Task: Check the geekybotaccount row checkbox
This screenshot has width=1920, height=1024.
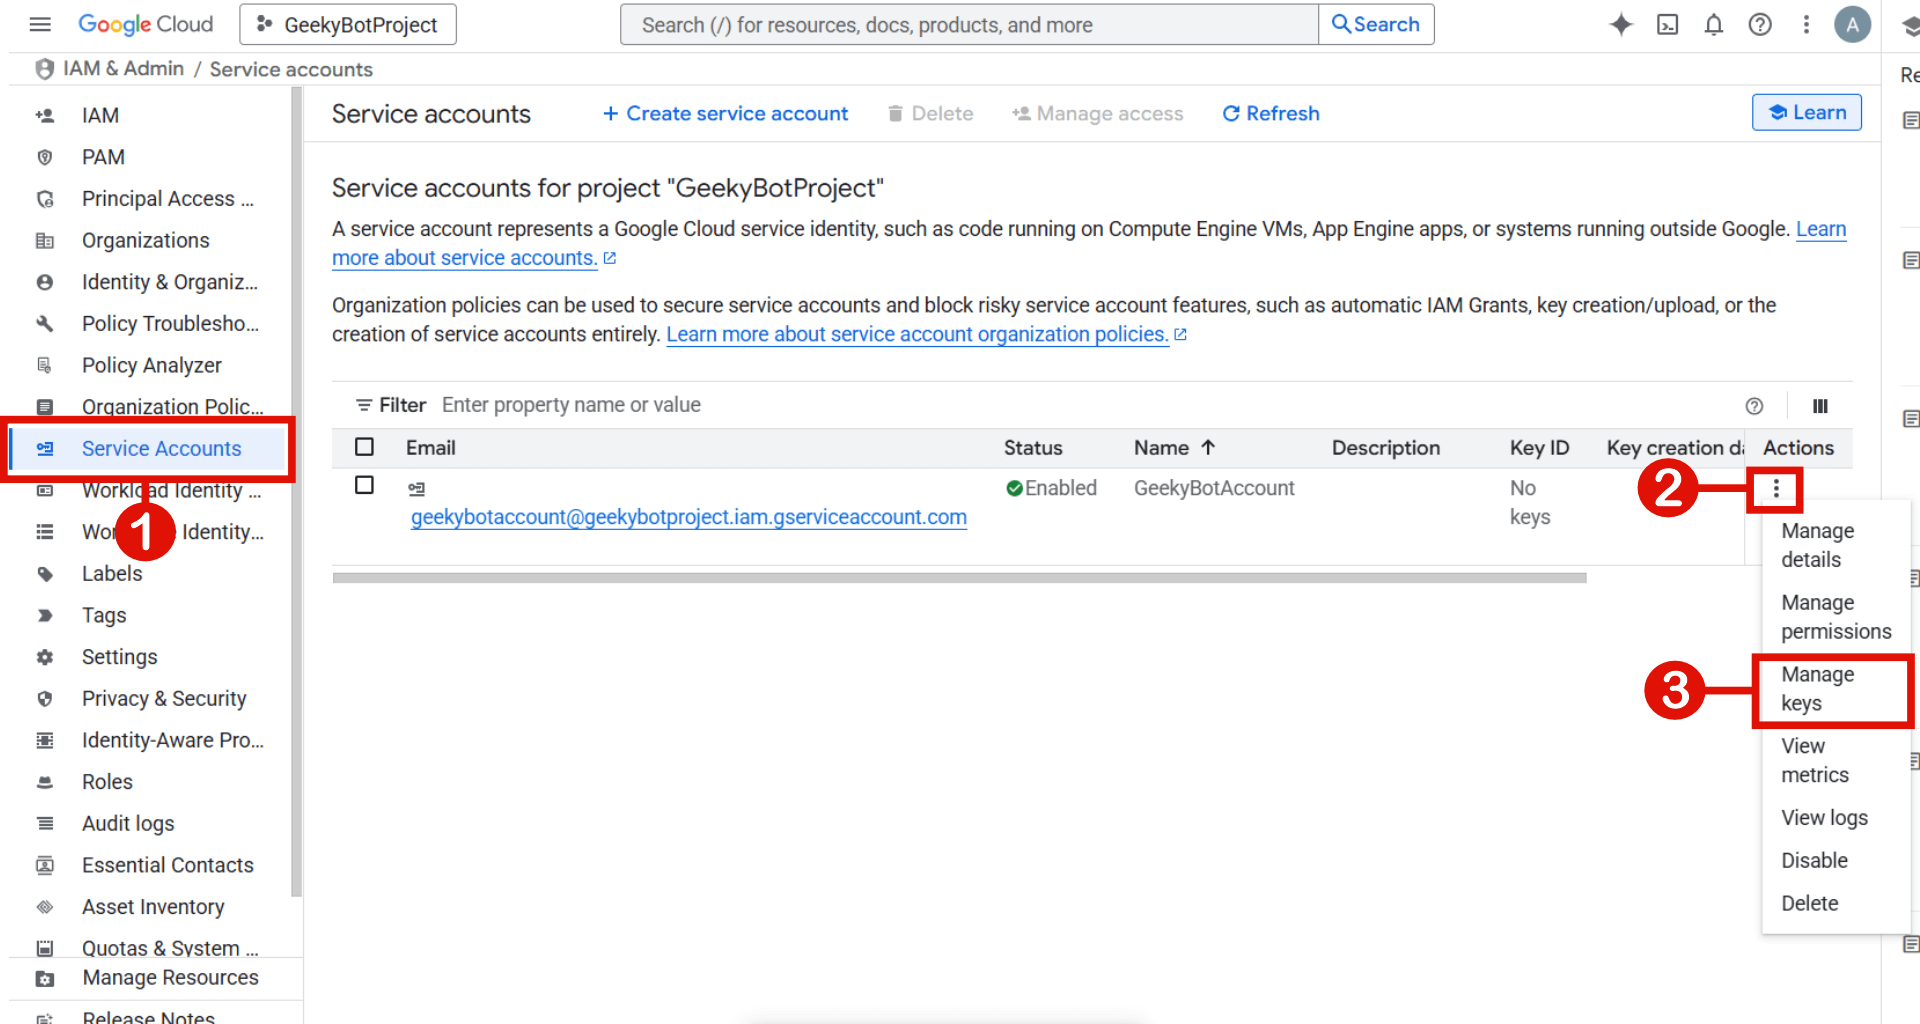Action: point(364,485)
